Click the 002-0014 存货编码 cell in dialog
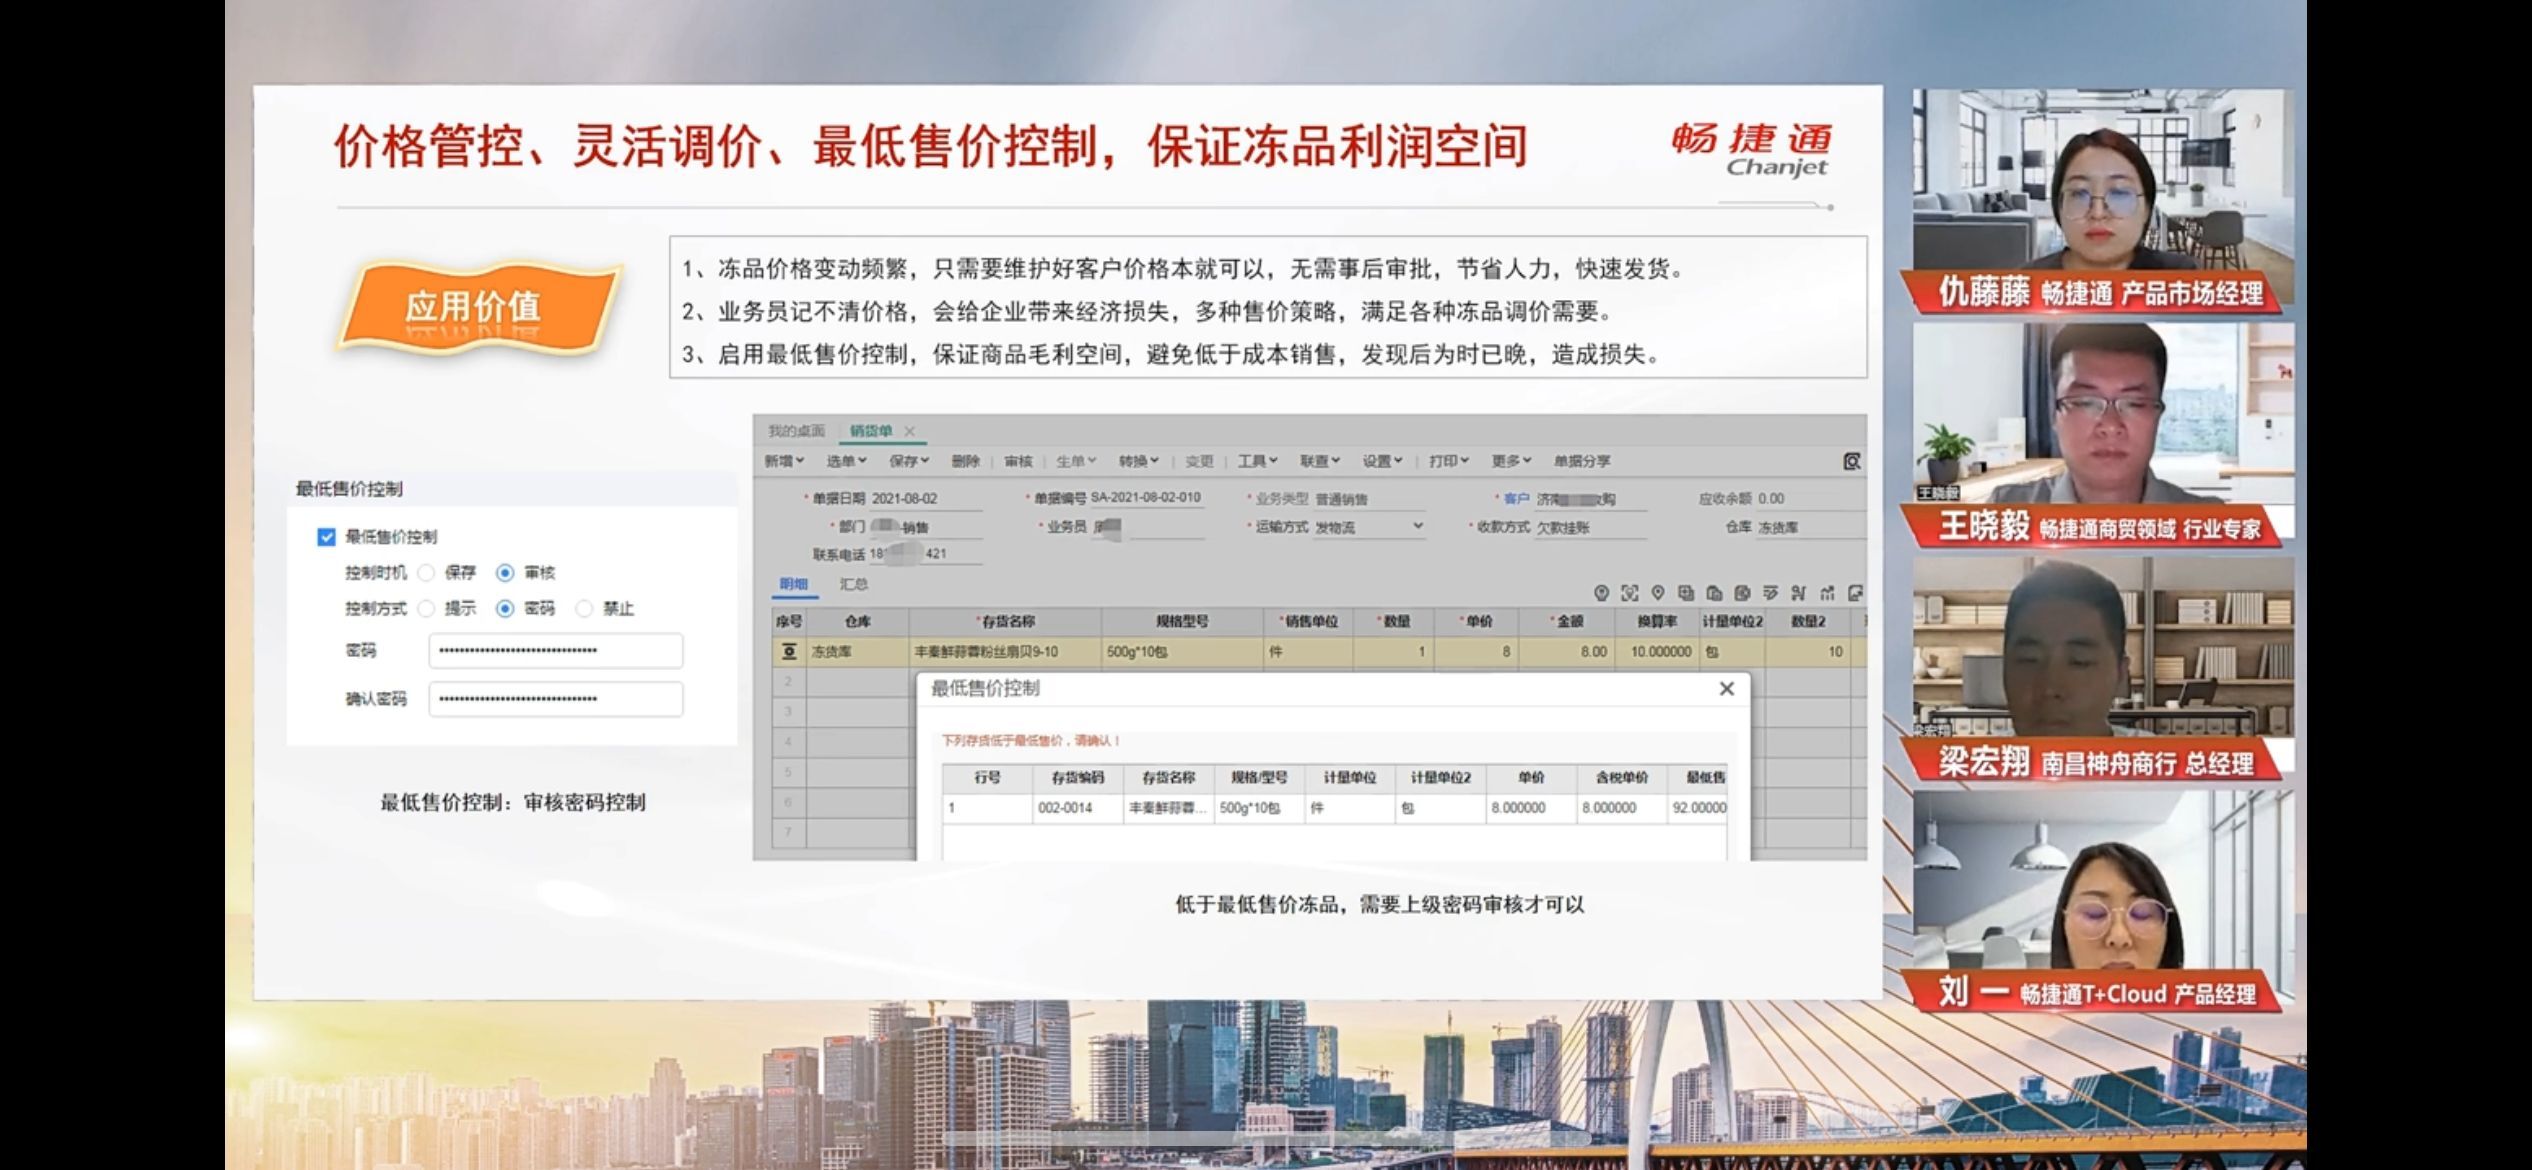2532x1170 pixels. pyautogui.click(x=1076, y=808)
